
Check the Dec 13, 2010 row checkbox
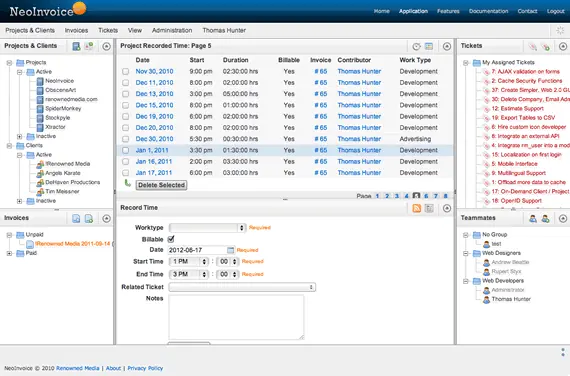pos(125,94)
